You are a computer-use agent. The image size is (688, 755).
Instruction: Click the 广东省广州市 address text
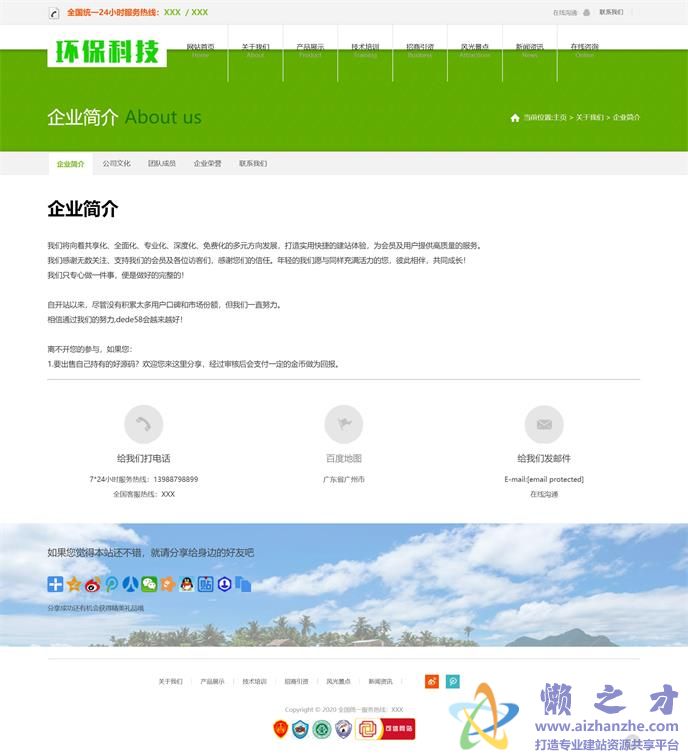344,480
